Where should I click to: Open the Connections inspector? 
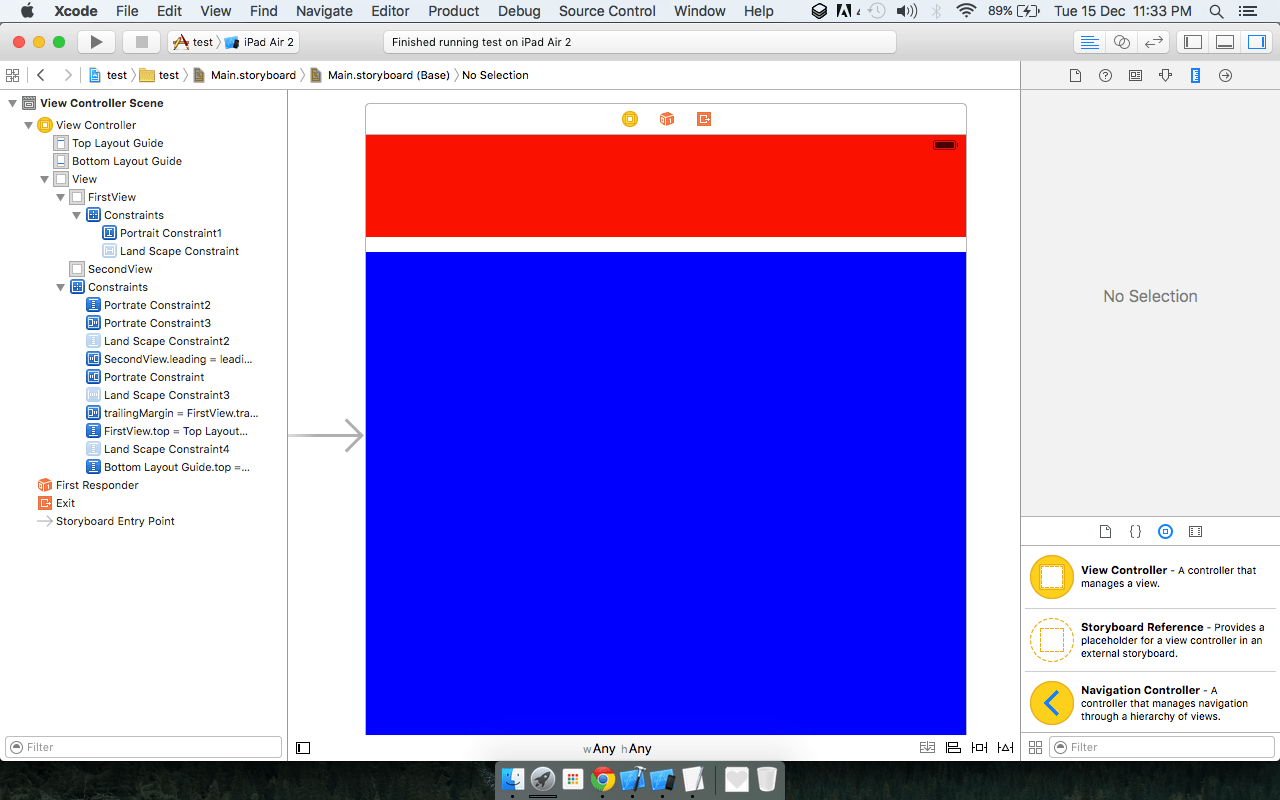pos(1225,76)
